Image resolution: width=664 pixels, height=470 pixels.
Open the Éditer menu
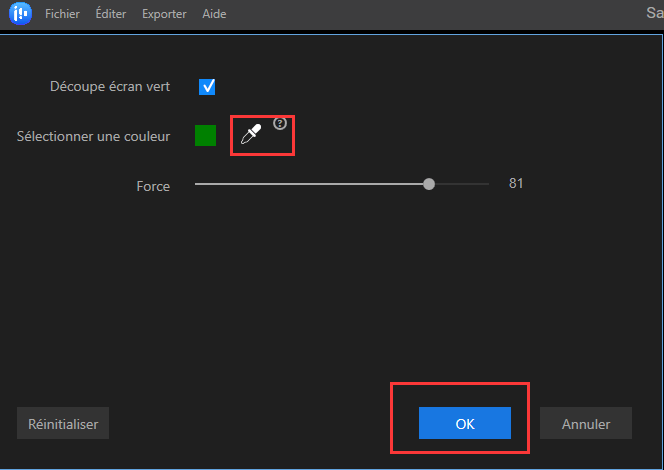pos(111,15)
